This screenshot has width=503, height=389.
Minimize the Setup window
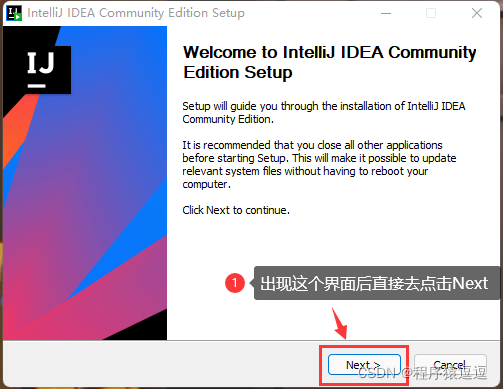[386, 13]
